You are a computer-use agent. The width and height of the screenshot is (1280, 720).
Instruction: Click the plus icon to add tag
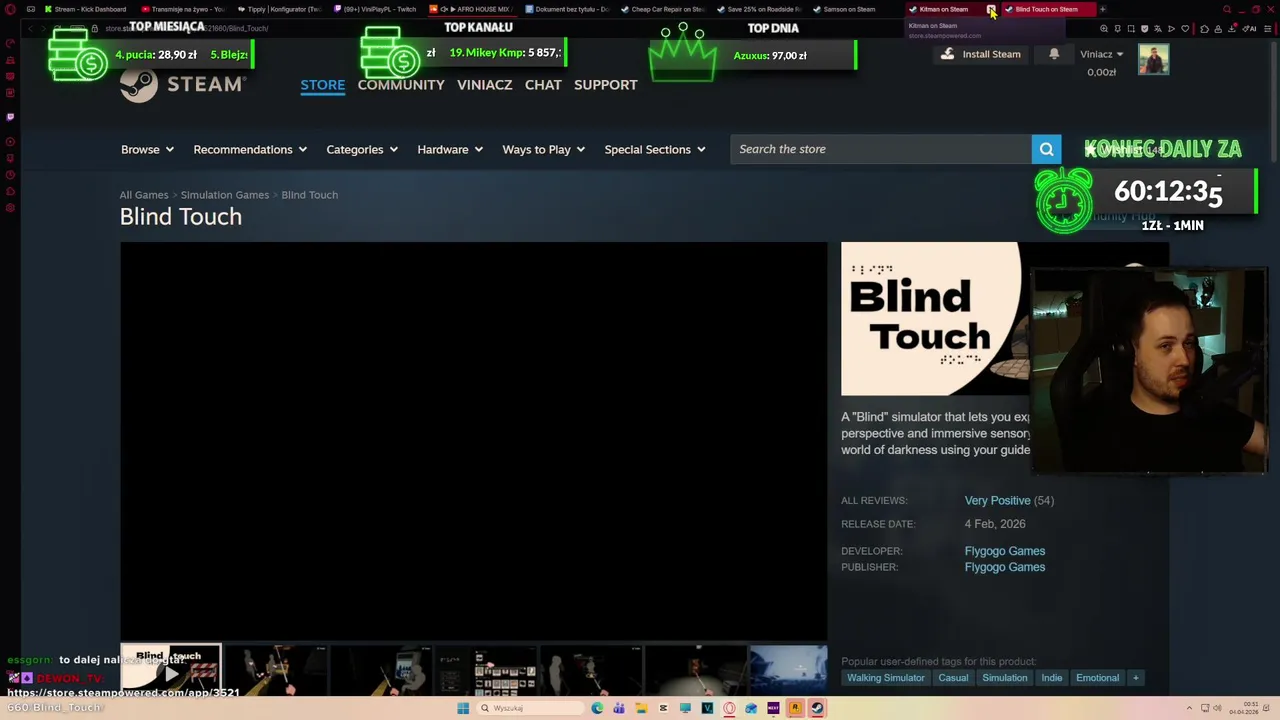[1135, 678]
